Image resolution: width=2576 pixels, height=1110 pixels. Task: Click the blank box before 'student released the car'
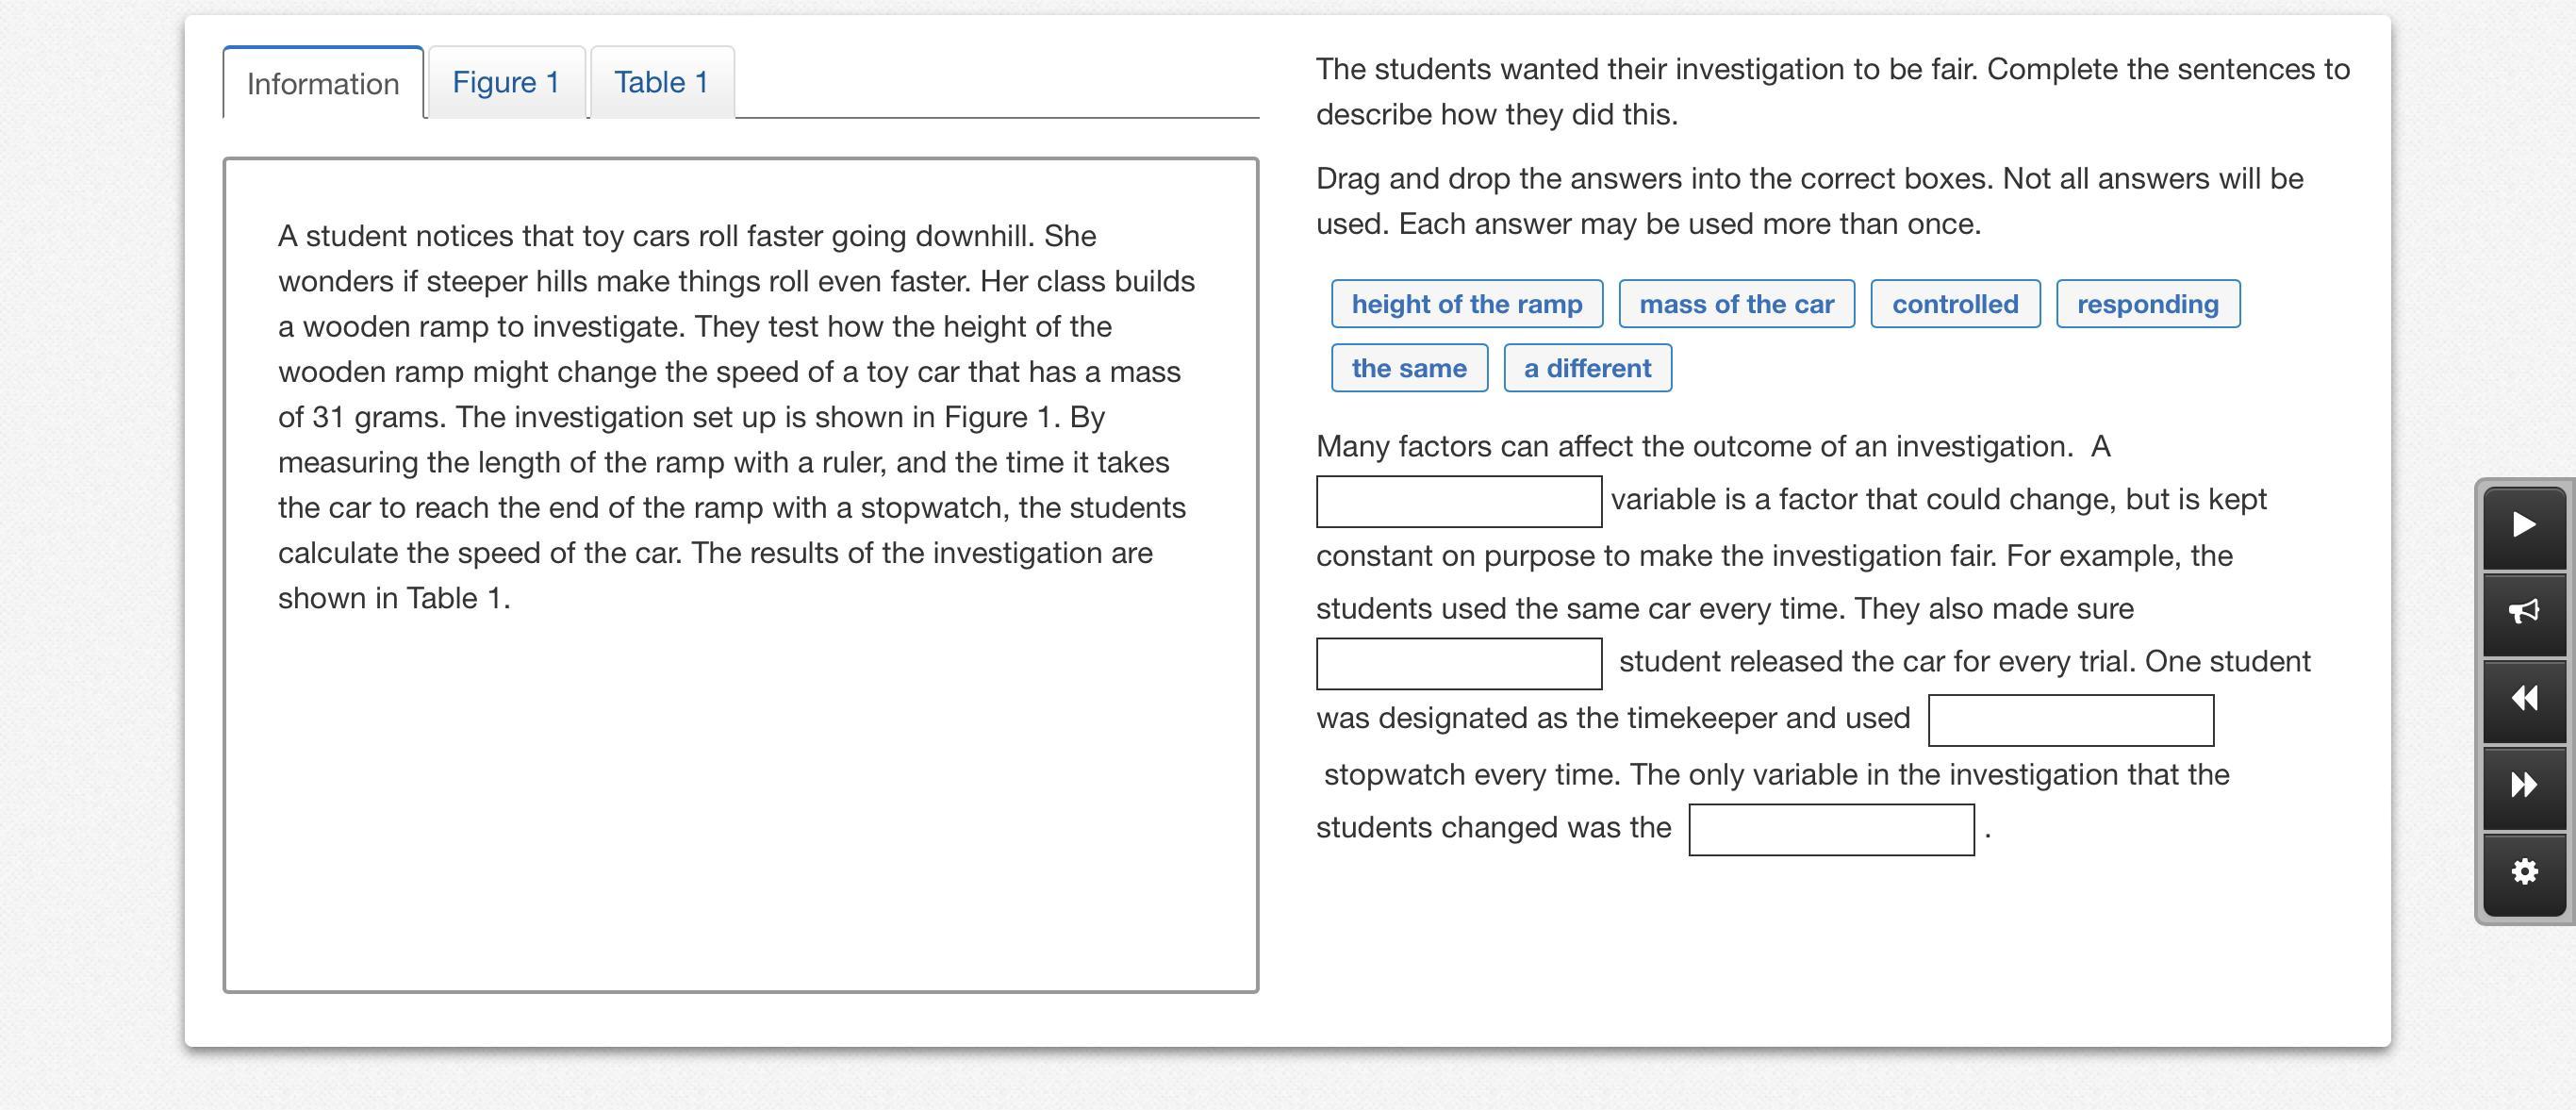click(x=1458, y=664)
